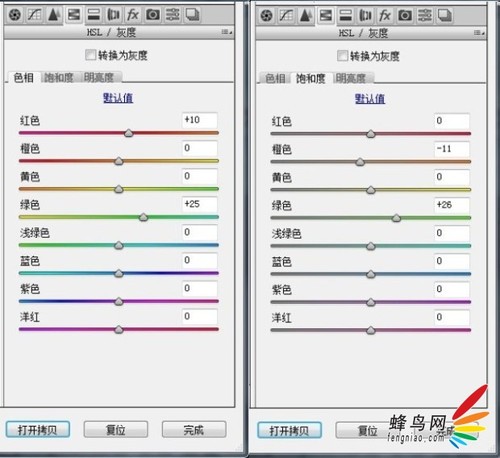Click the 红色 hue value field showing +10

point(200,120)
